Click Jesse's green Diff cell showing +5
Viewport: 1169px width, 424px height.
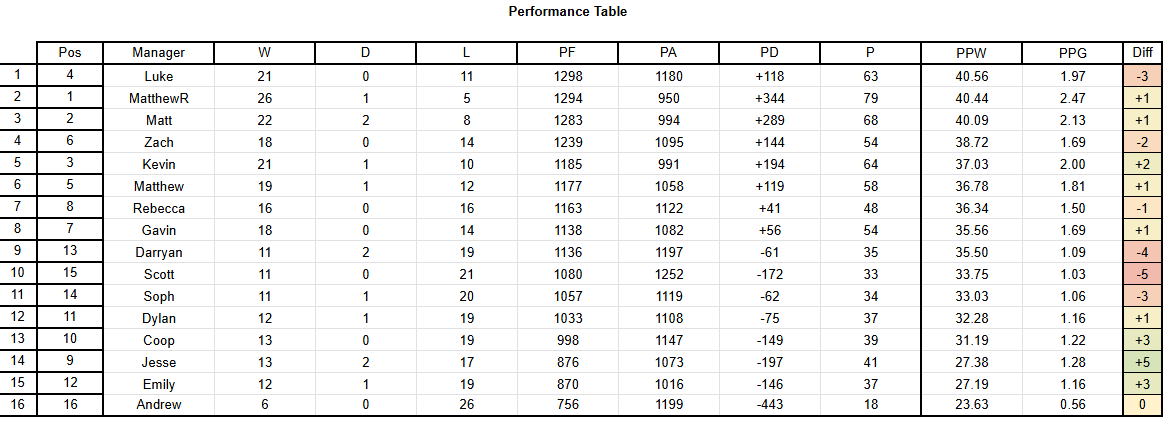point(1142,362)
